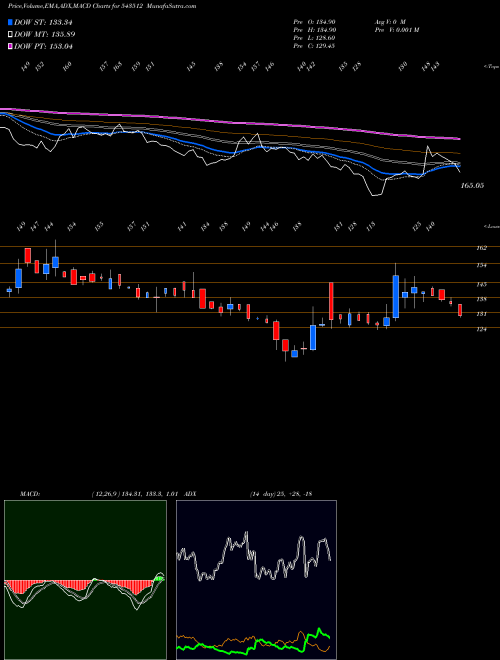Select the 'DOW MT: 135.89' legend label
This screenshot has height=660, width=500.
[45, 35]
